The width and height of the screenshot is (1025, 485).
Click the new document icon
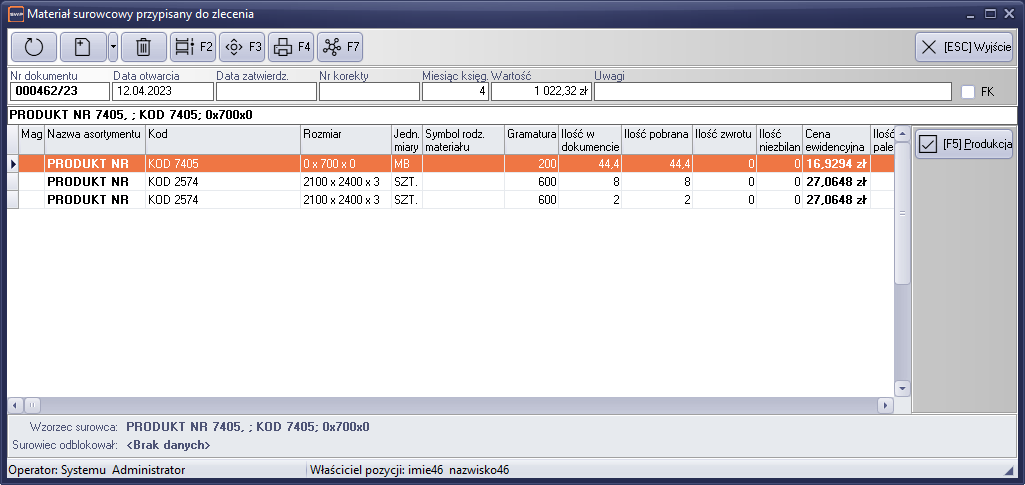click(x=83, y=47)
